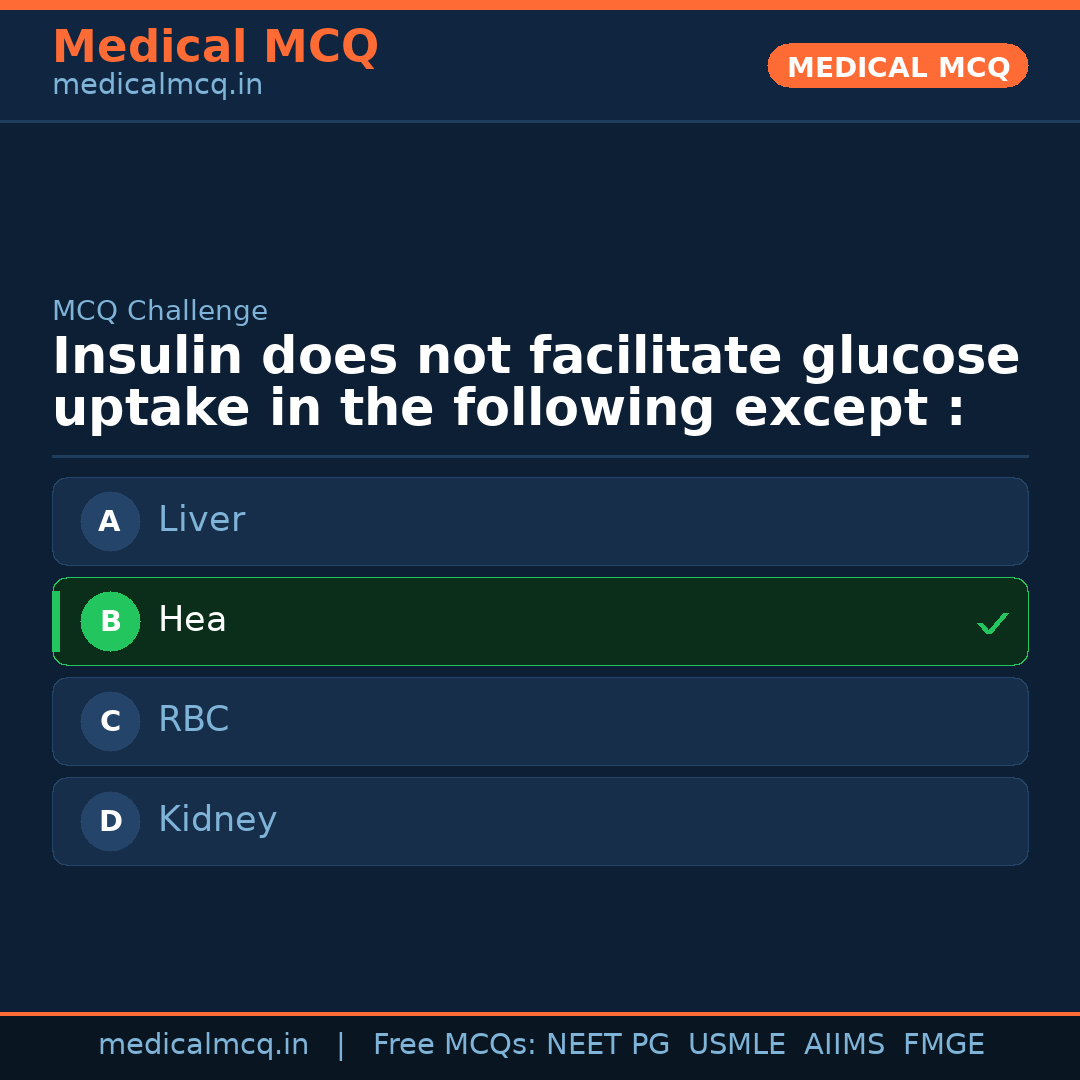Click the Hea answer text
The image size is (1080, 1080).
[192, 620]
